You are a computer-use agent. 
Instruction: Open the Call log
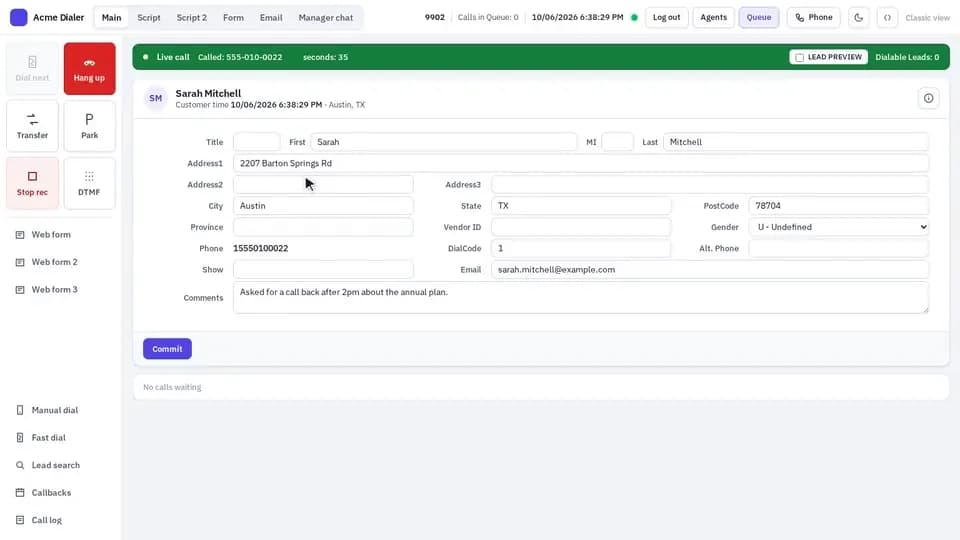pyautogui.click(x=61, y=520)
